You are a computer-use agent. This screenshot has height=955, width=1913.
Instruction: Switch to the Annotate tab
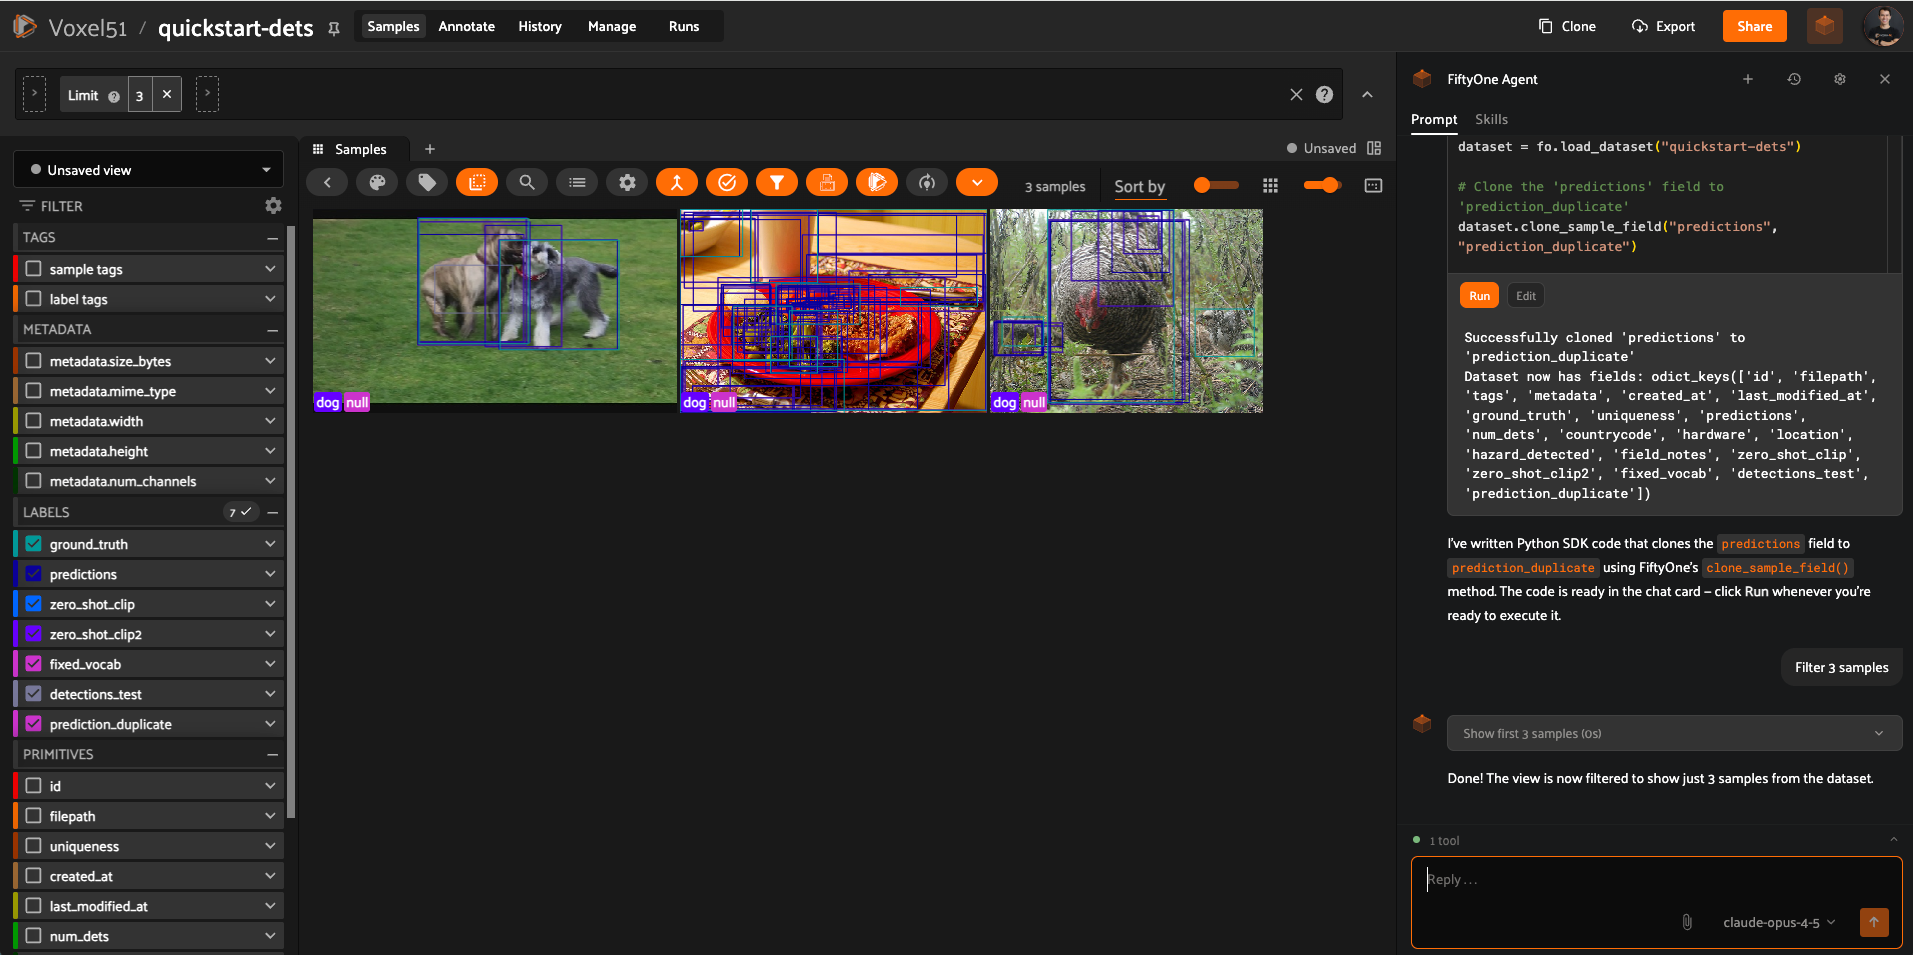[467, 27]
